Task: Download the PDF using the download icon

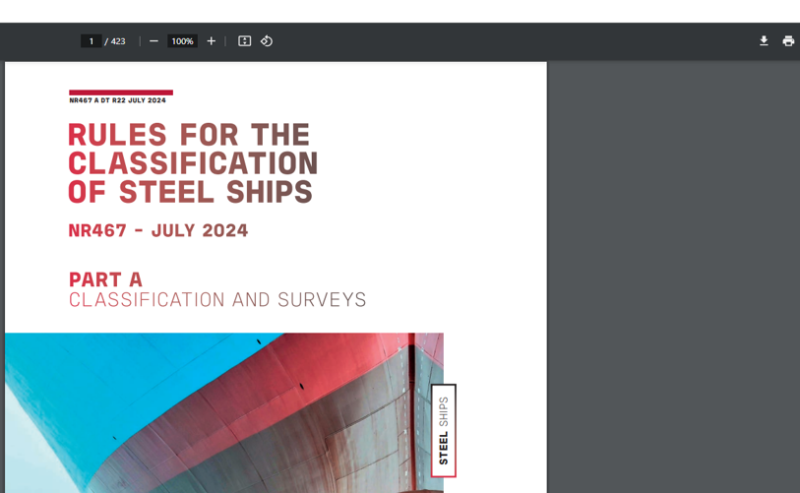Action: [x=764, y=41]
